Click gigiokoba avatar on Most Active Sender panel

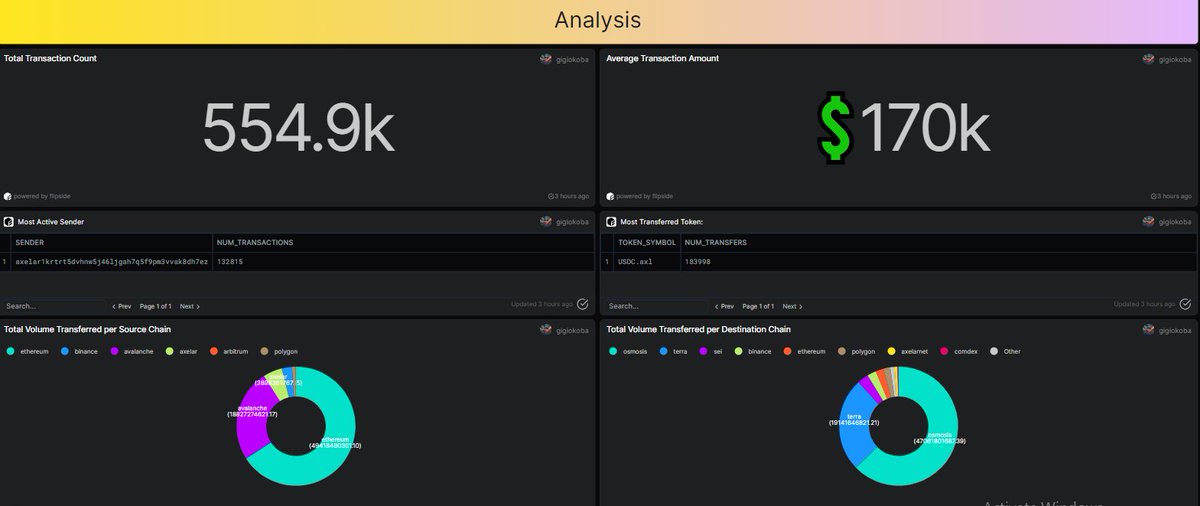[546, 220]
